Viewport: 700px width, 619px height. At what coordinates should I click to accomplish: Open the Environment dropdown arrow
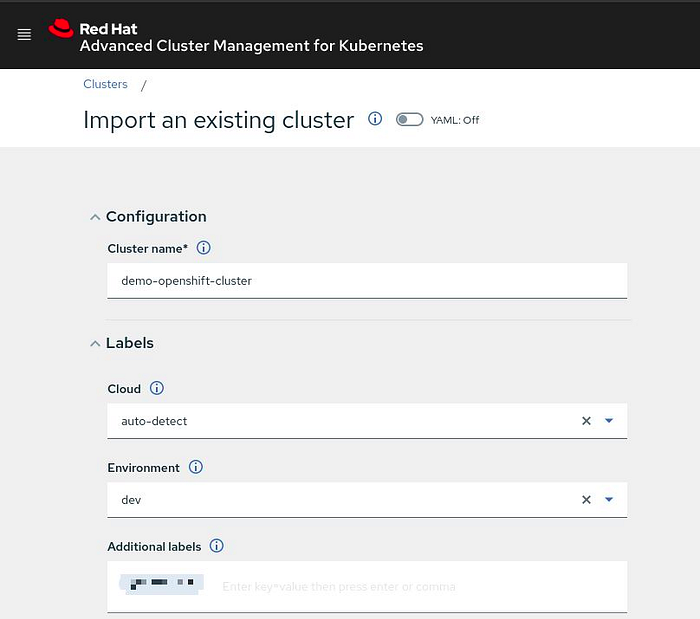pos(609,499)
